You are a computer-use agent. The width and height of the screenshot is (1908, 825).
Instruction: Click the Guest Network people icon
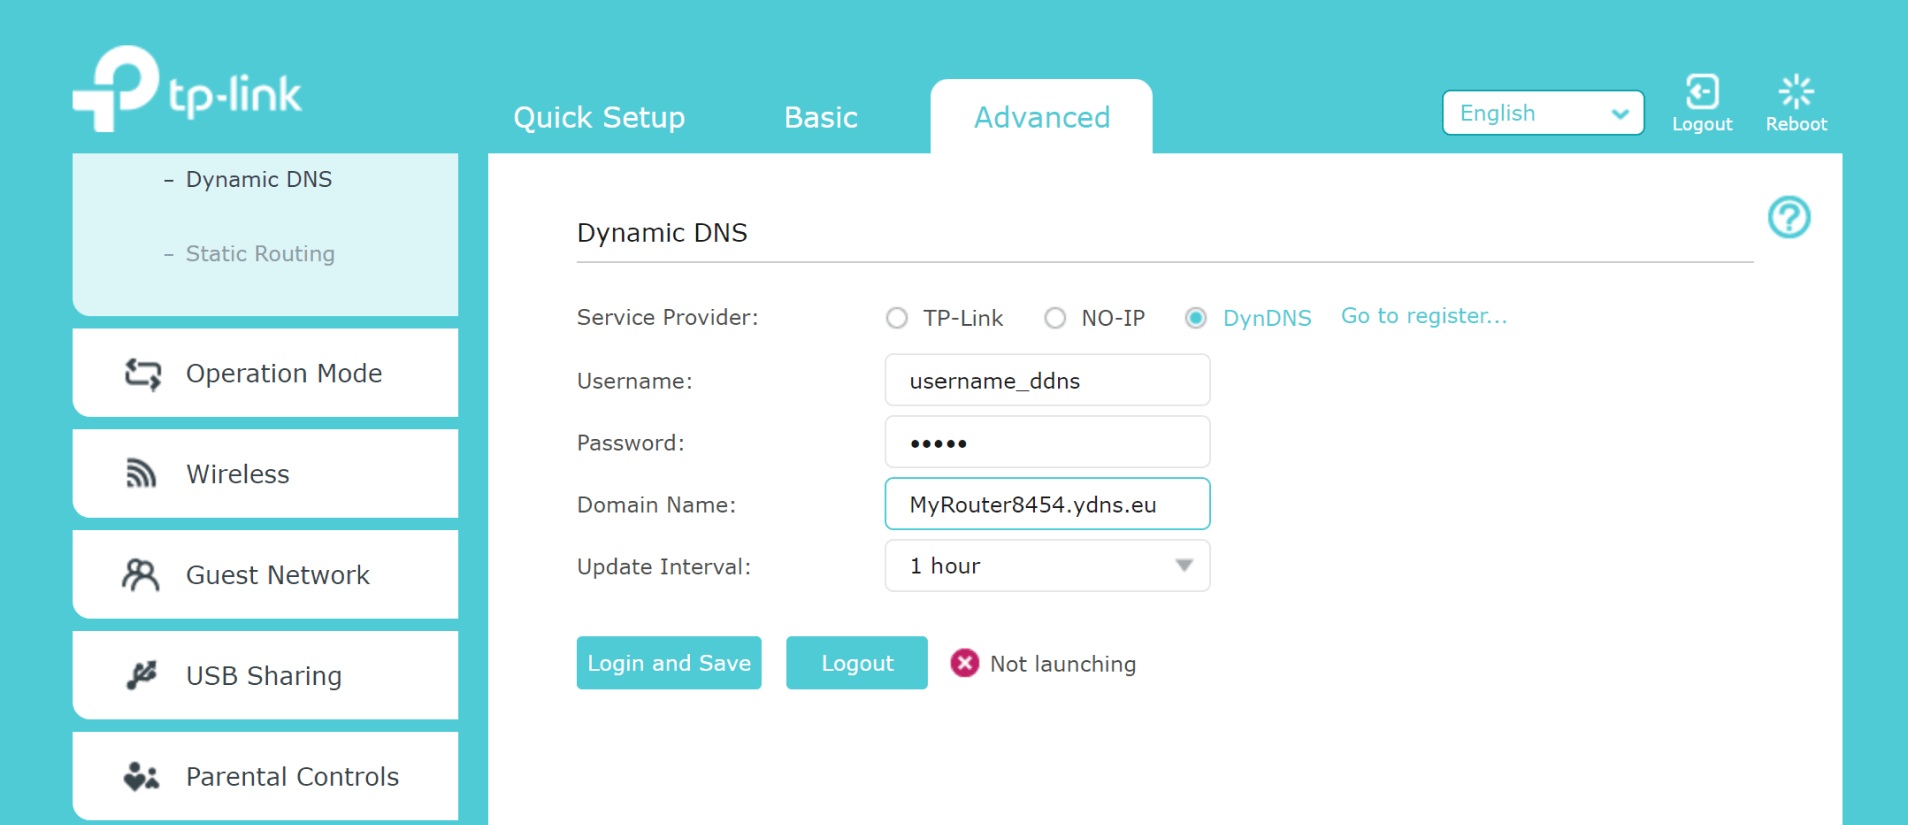[x=140, y=575]
